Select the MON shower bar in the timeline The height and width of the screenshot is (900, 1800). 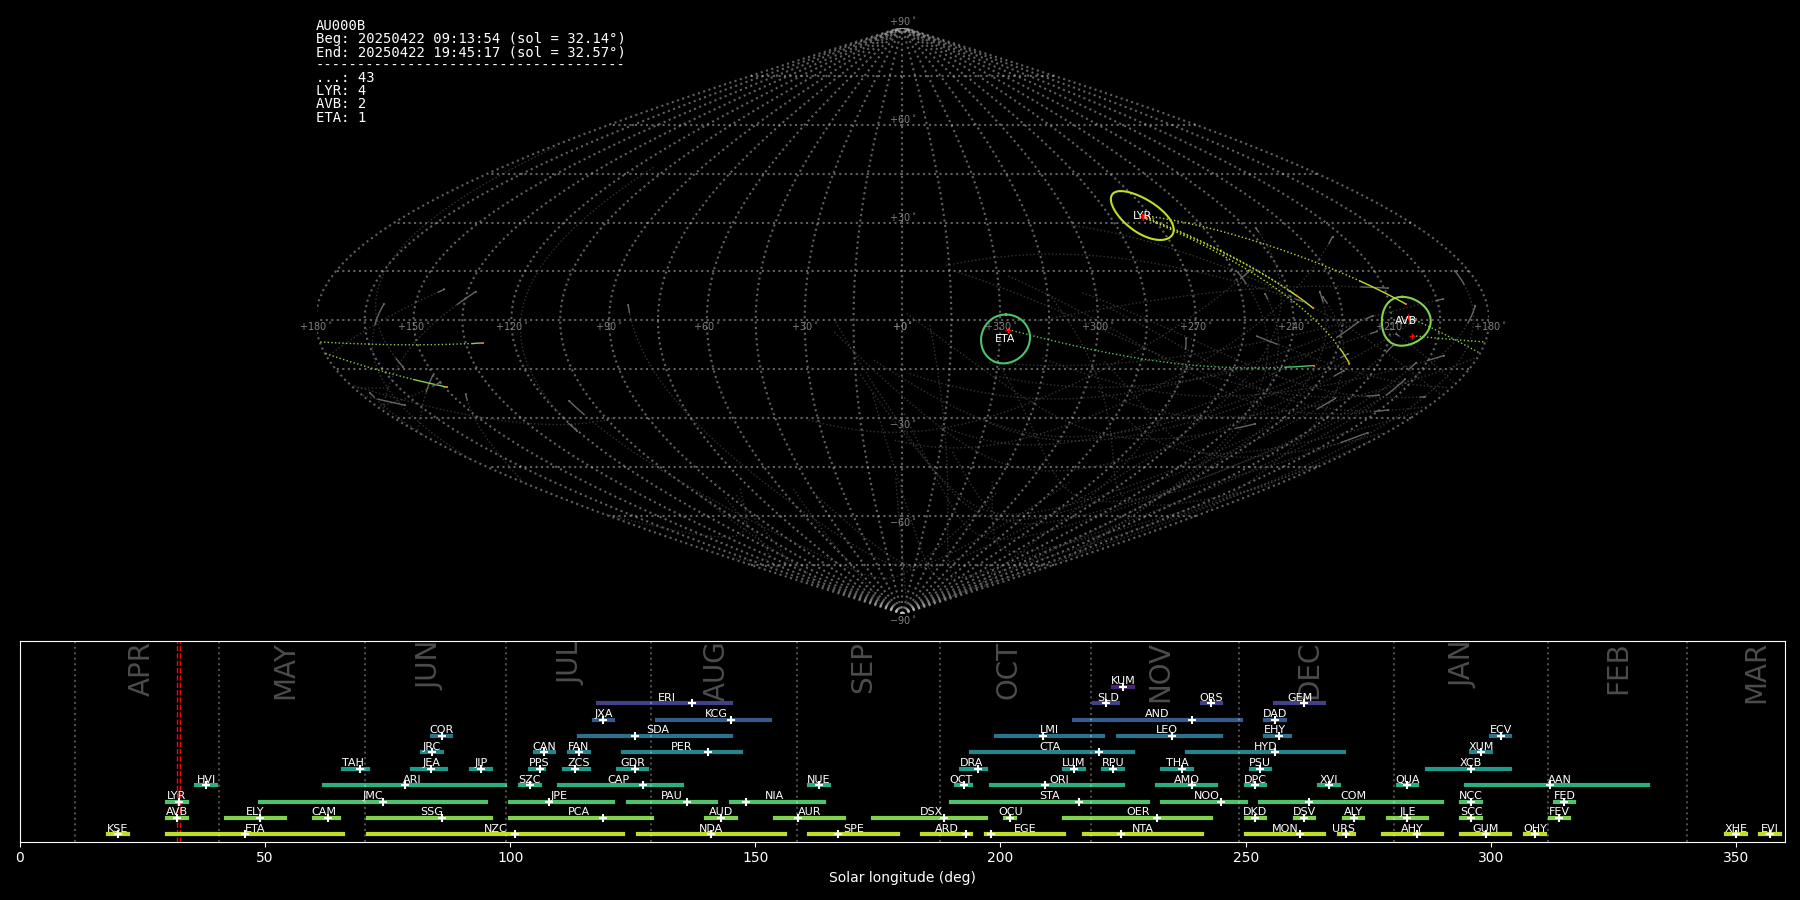[1285, 834]
